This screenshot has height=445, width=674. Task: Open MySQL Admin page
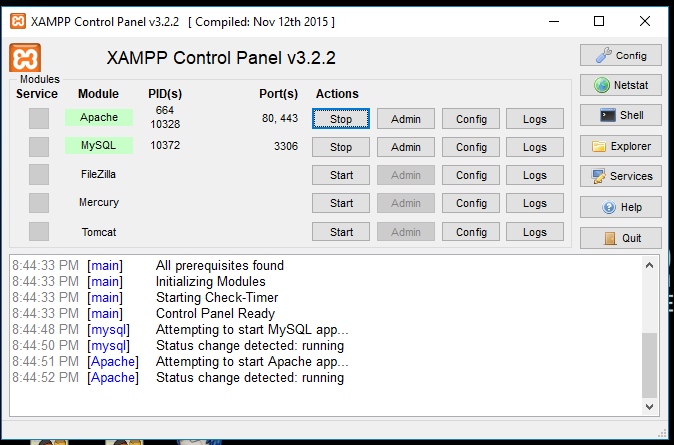(406, 147)
